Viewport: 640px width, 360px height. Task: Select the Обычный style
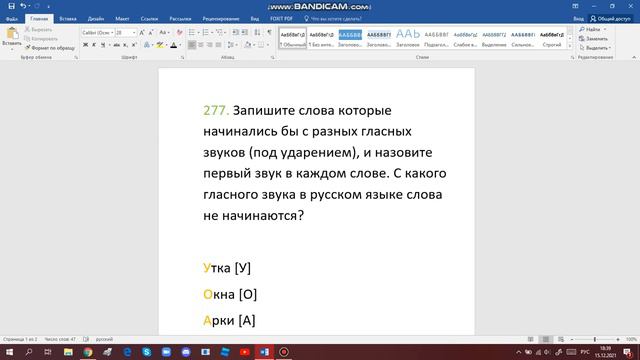point(293,38)
